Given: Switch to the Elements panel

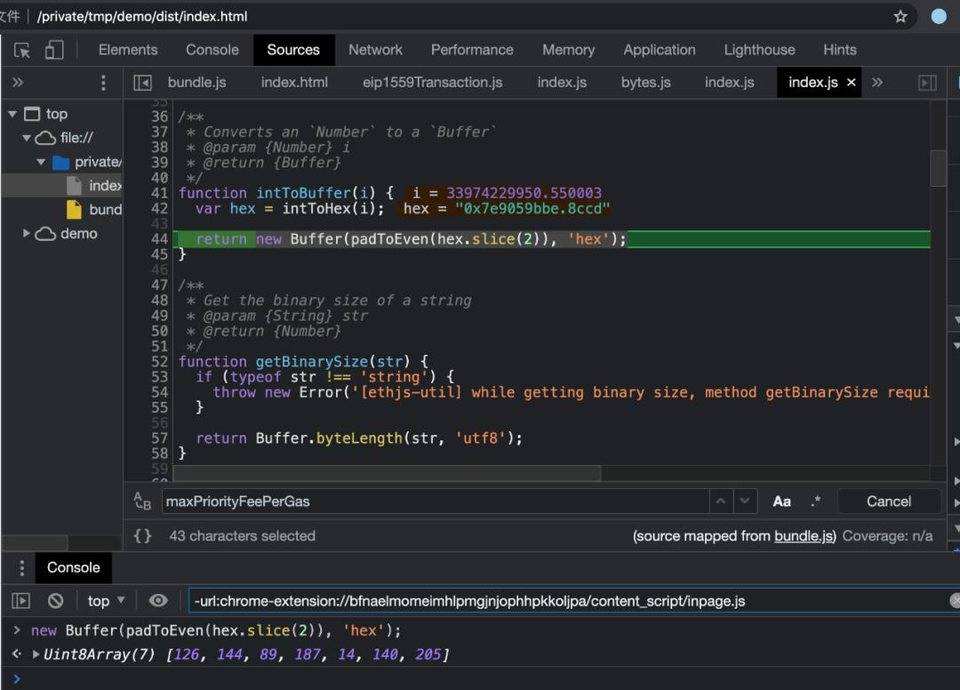Looking at the screenshot, I should (128, 50).
